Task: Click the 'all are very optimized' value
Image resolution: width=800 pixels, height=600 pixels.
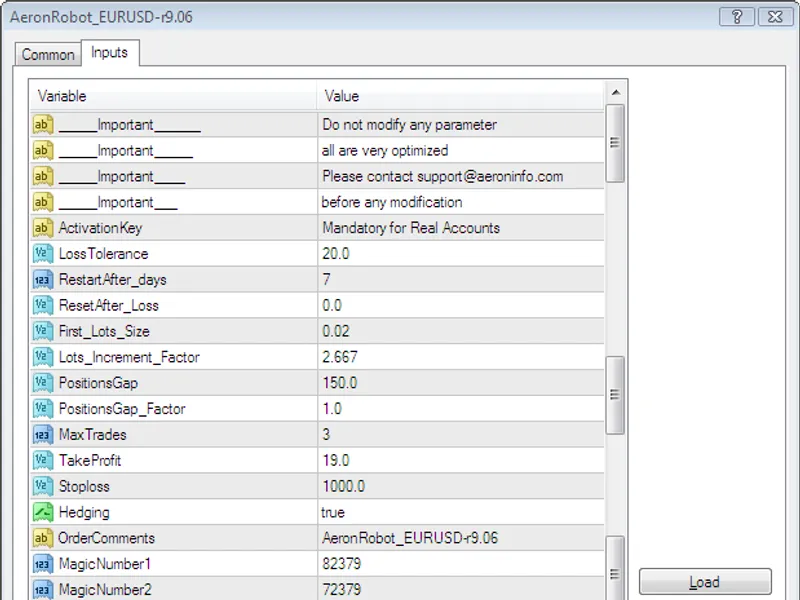Action: pos(385,151)
